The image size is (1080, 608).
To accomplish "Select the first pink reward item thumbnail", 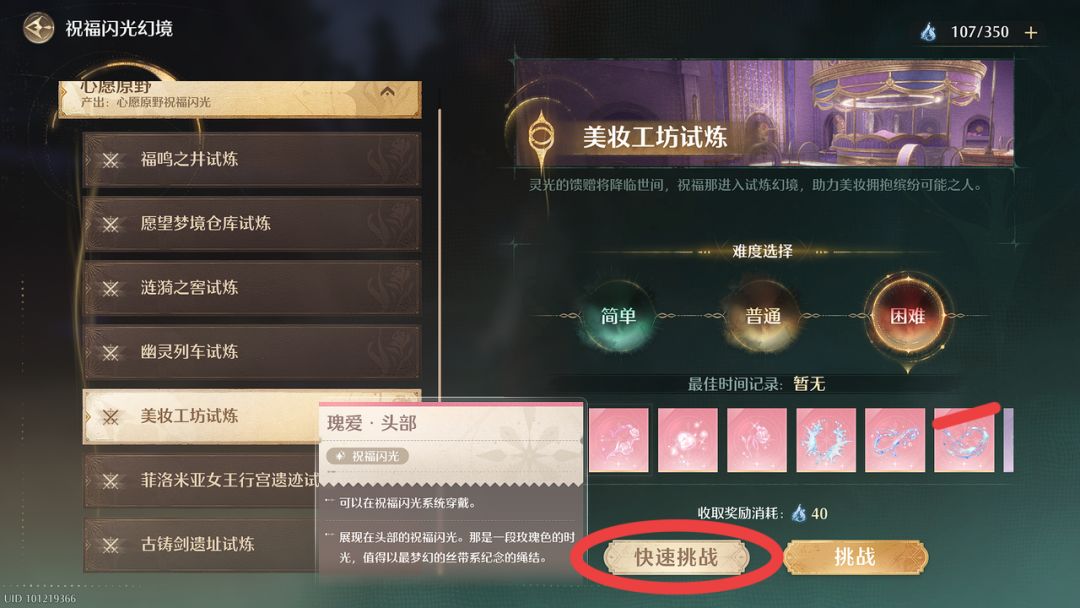I will pos(619,440).
